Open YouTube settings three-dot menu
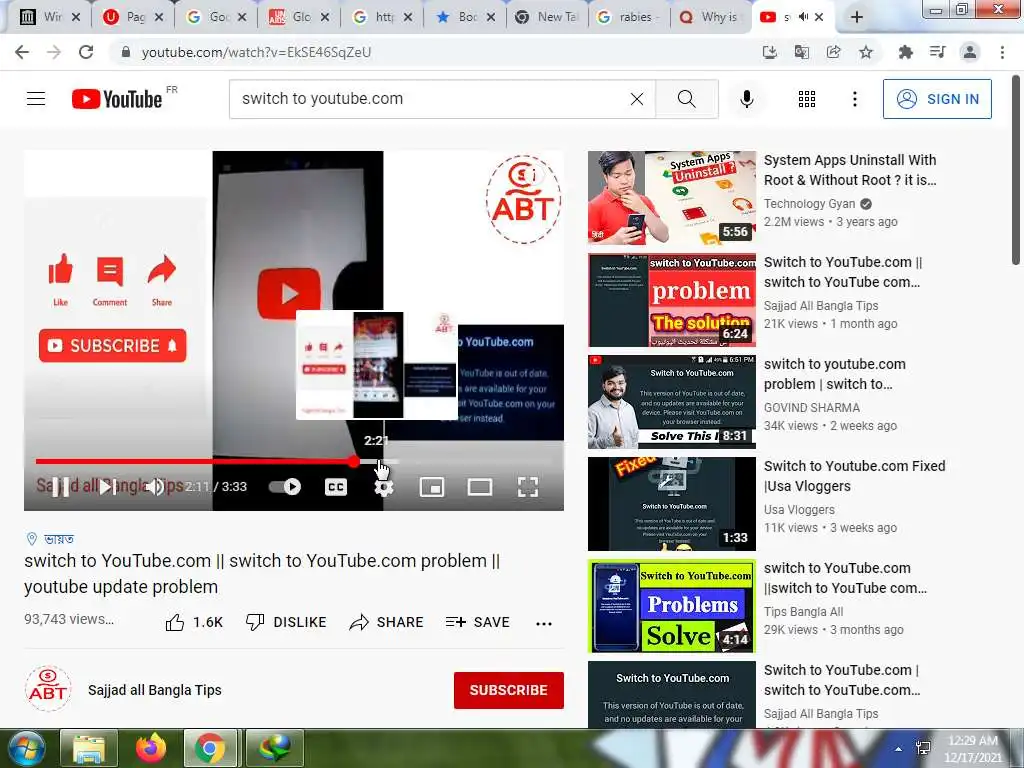Screen dimensions: 1024x768 (x=854, y=99)
